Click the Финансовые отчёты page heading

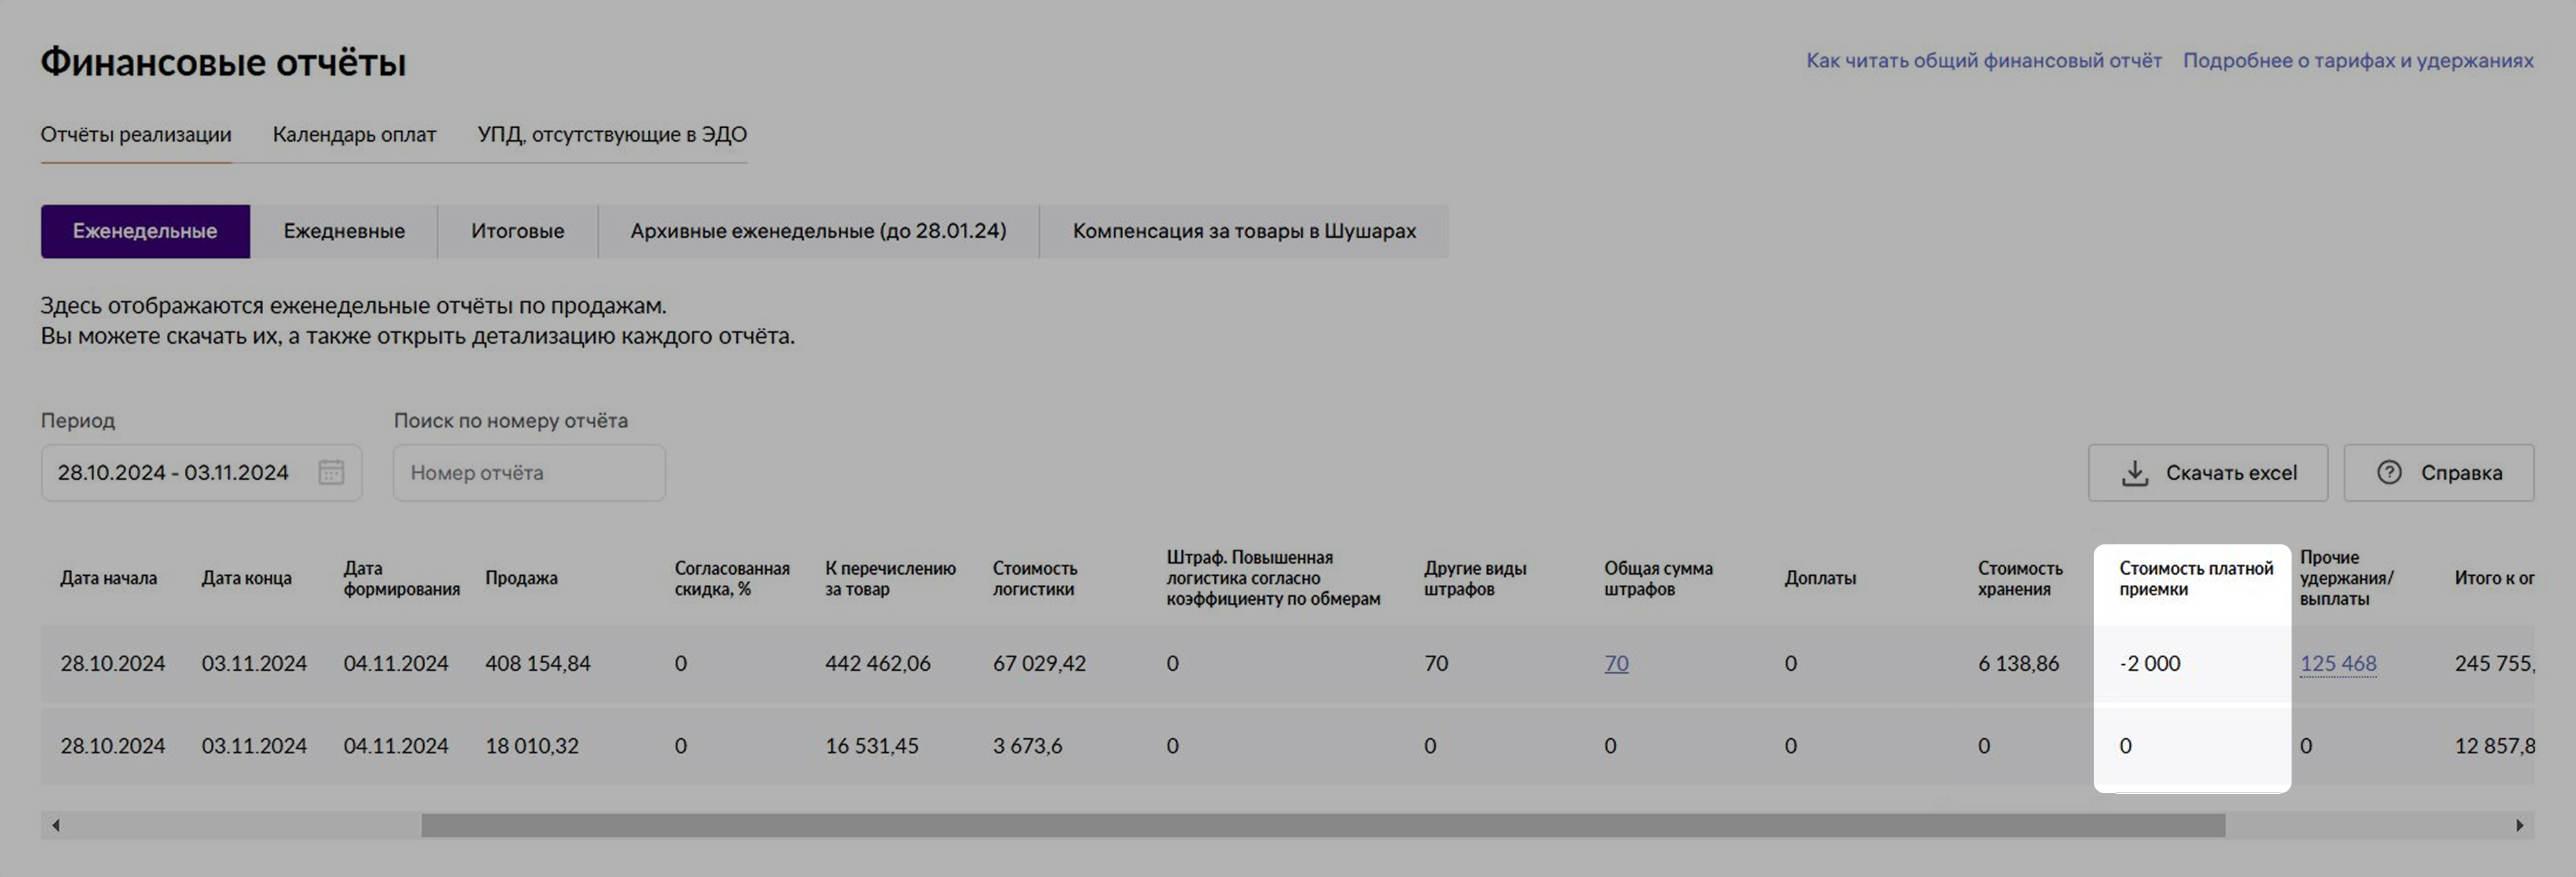[223, 62]
